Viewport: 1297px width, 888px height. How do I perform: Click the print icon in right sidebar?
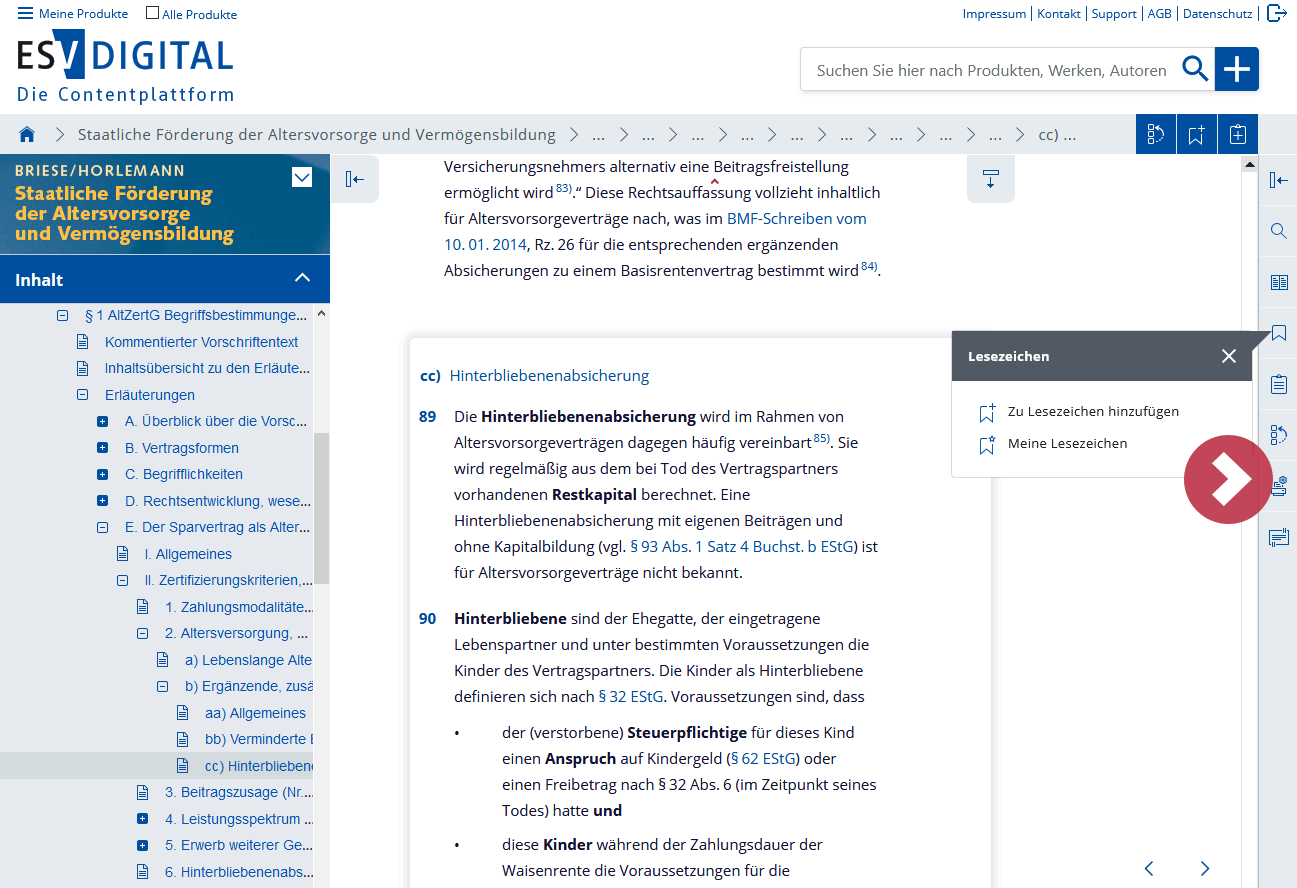[x=1279, y=487]
